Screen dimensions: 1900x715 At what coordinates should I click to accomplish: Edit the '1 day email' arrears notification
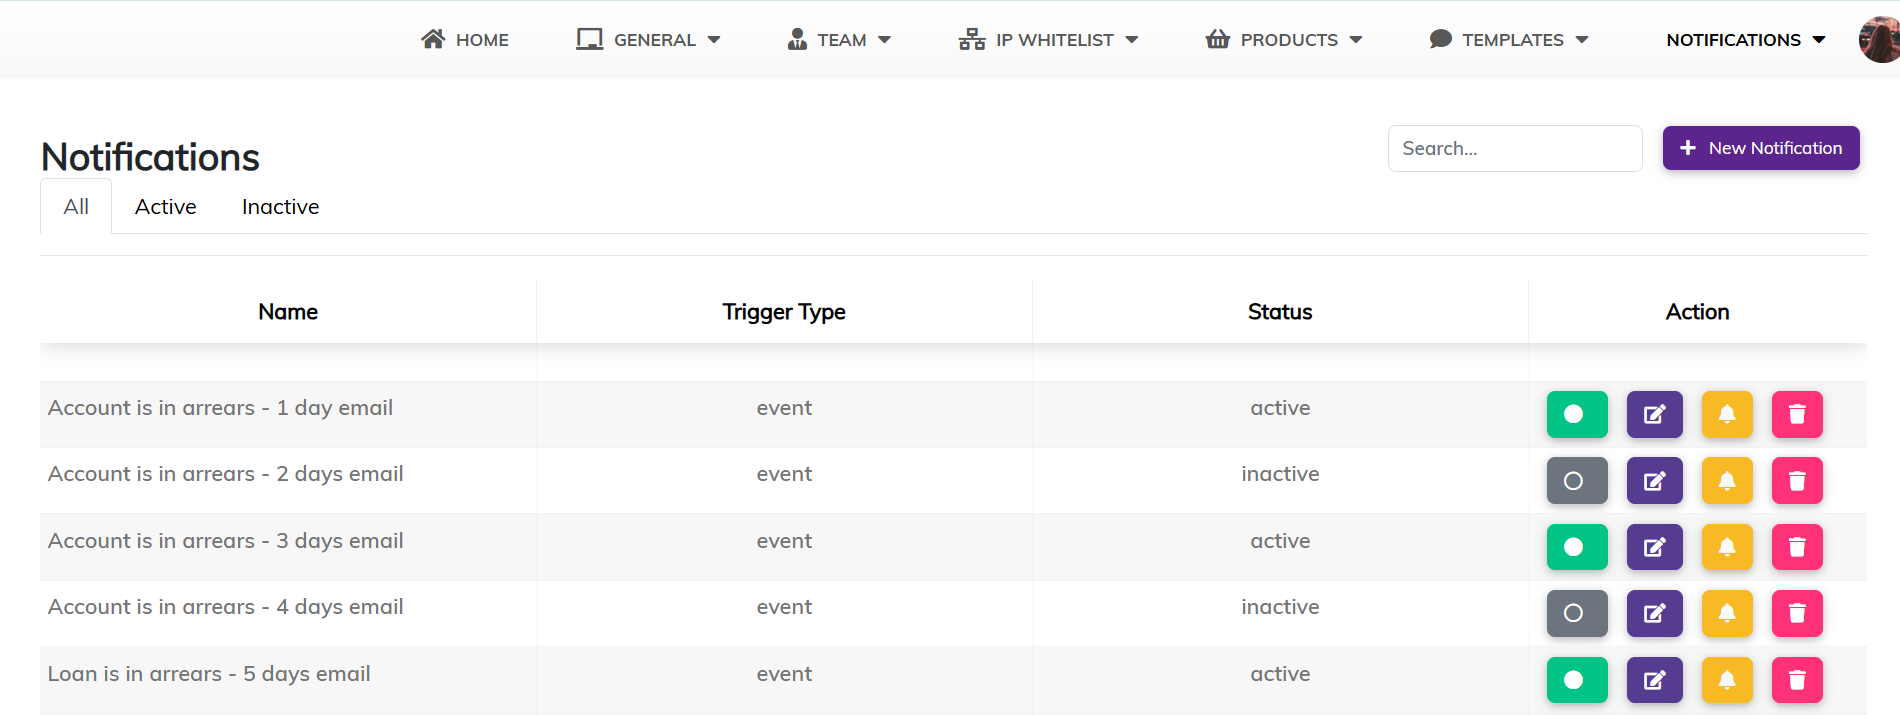pos(1654,414)
